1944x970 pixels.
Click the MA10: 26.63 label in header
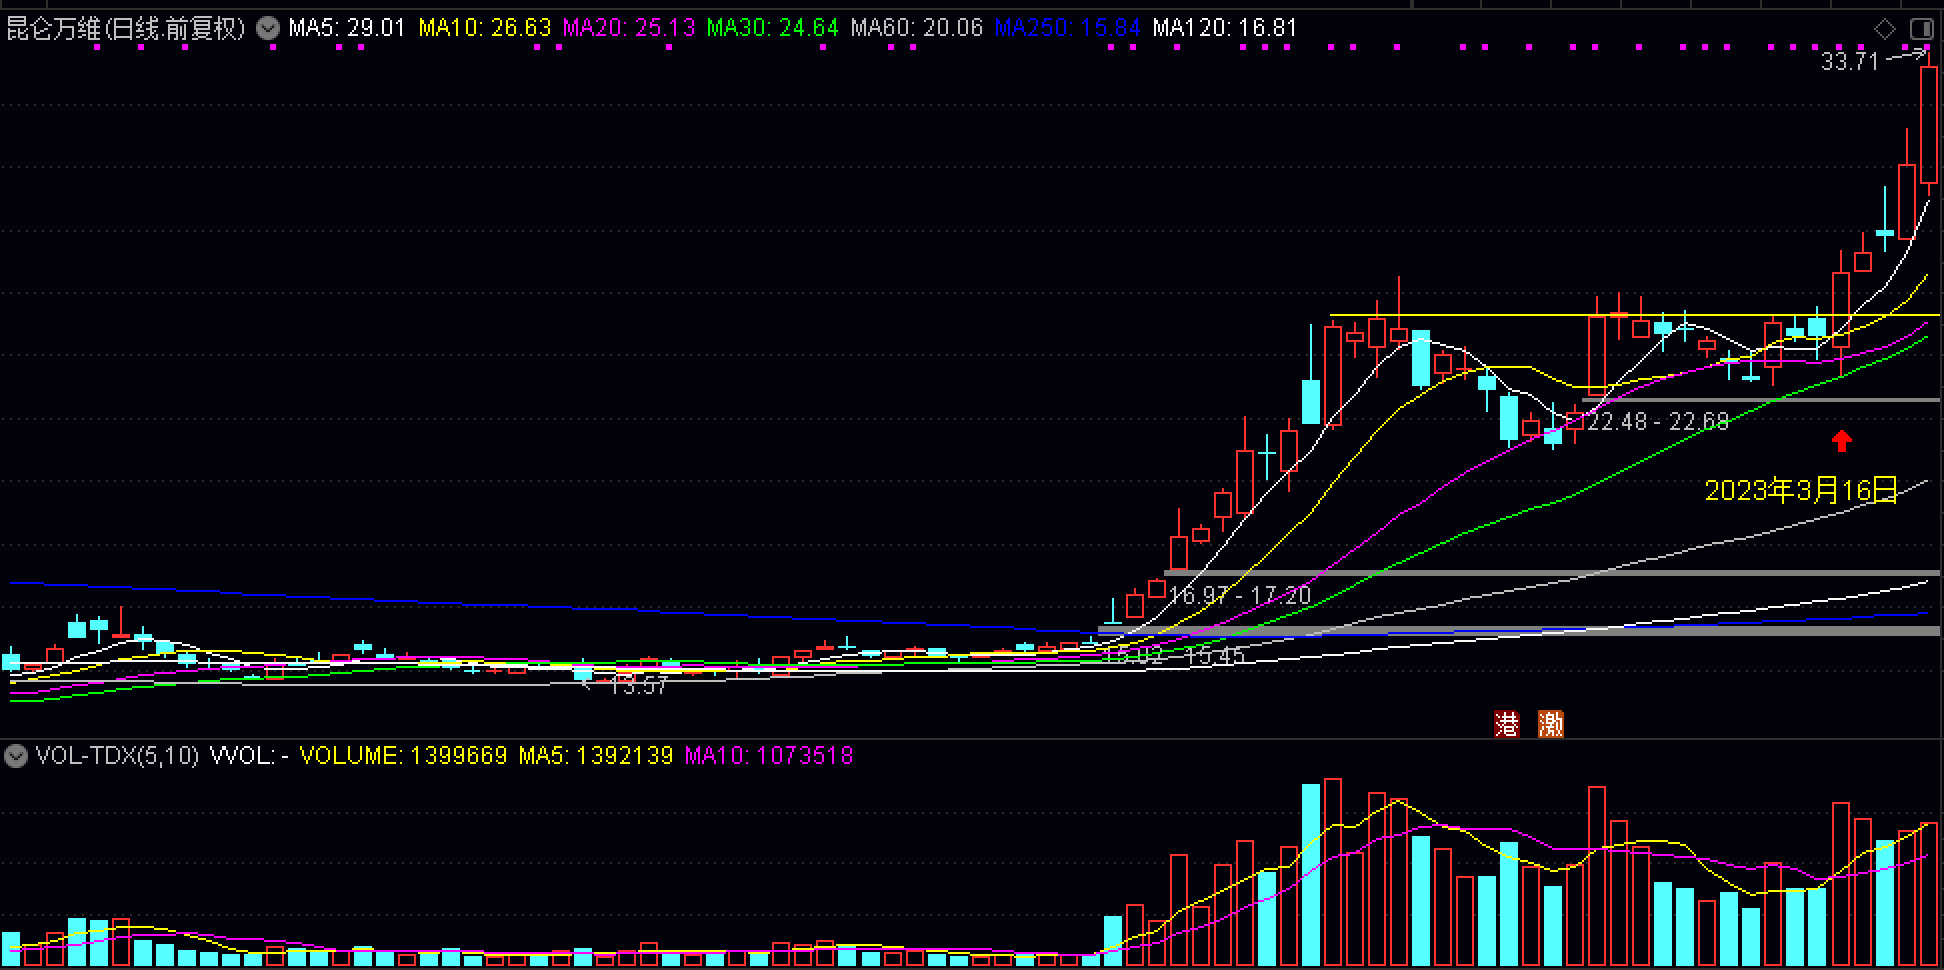[x=485, y=28]
